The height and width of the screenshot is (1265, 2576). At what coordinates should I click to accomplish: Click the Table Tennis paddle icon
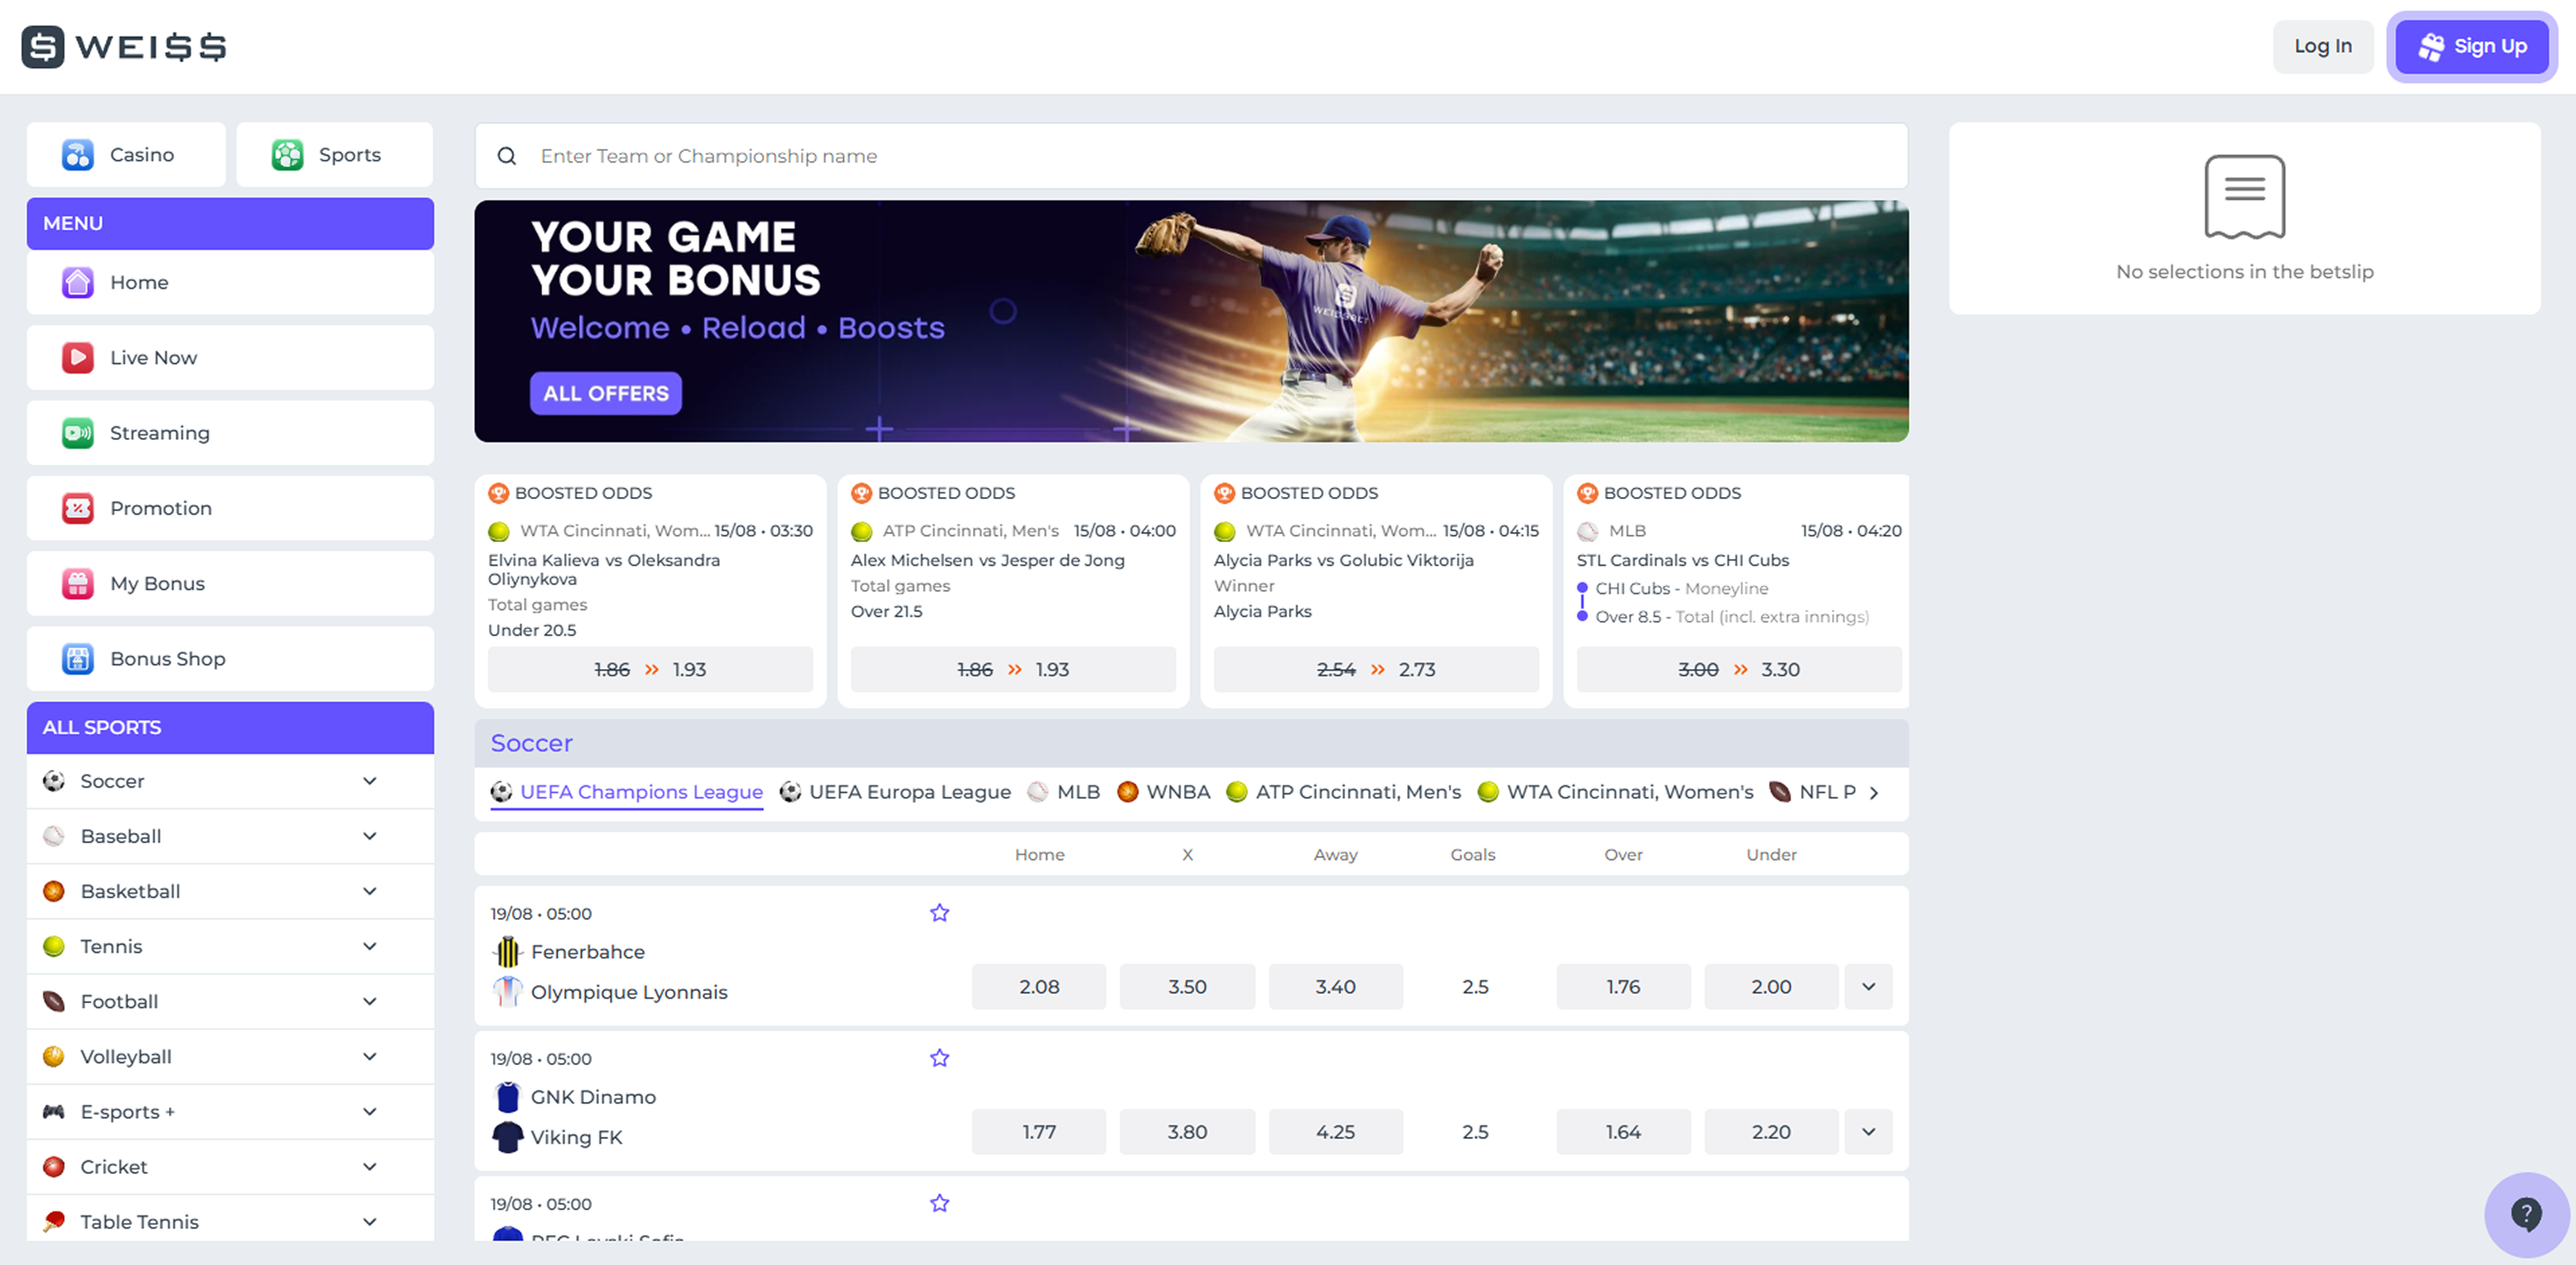pyautogui.click(x=54, y=1221)
